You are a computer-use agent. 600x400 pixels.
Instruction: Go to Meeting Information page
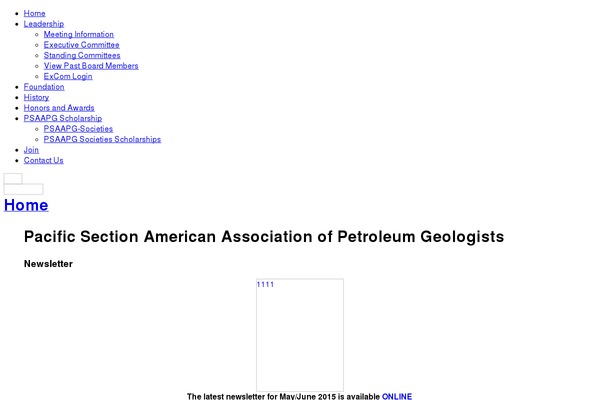pos(78,34)
